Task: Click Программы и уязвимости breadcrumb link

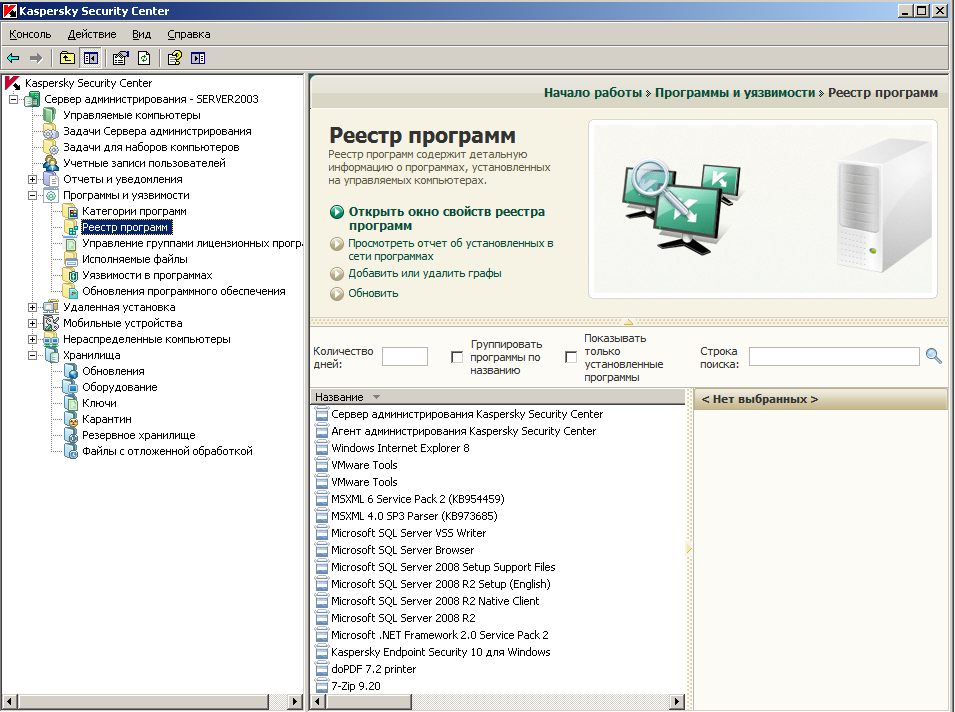Action: [735, 93]
